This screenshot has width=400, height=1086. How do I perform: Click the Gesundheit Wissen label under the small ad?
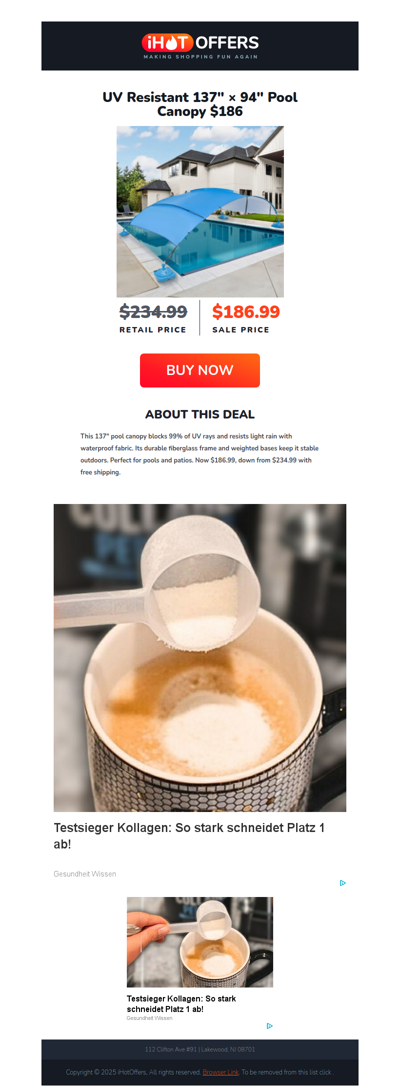[149, 1018]
